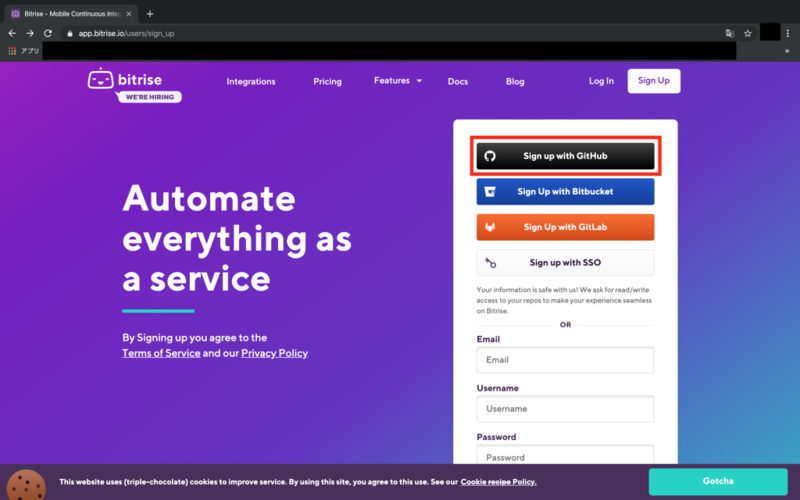Sign up with GitLab
This screenshot has height=500, width=800.
(565, 227)
